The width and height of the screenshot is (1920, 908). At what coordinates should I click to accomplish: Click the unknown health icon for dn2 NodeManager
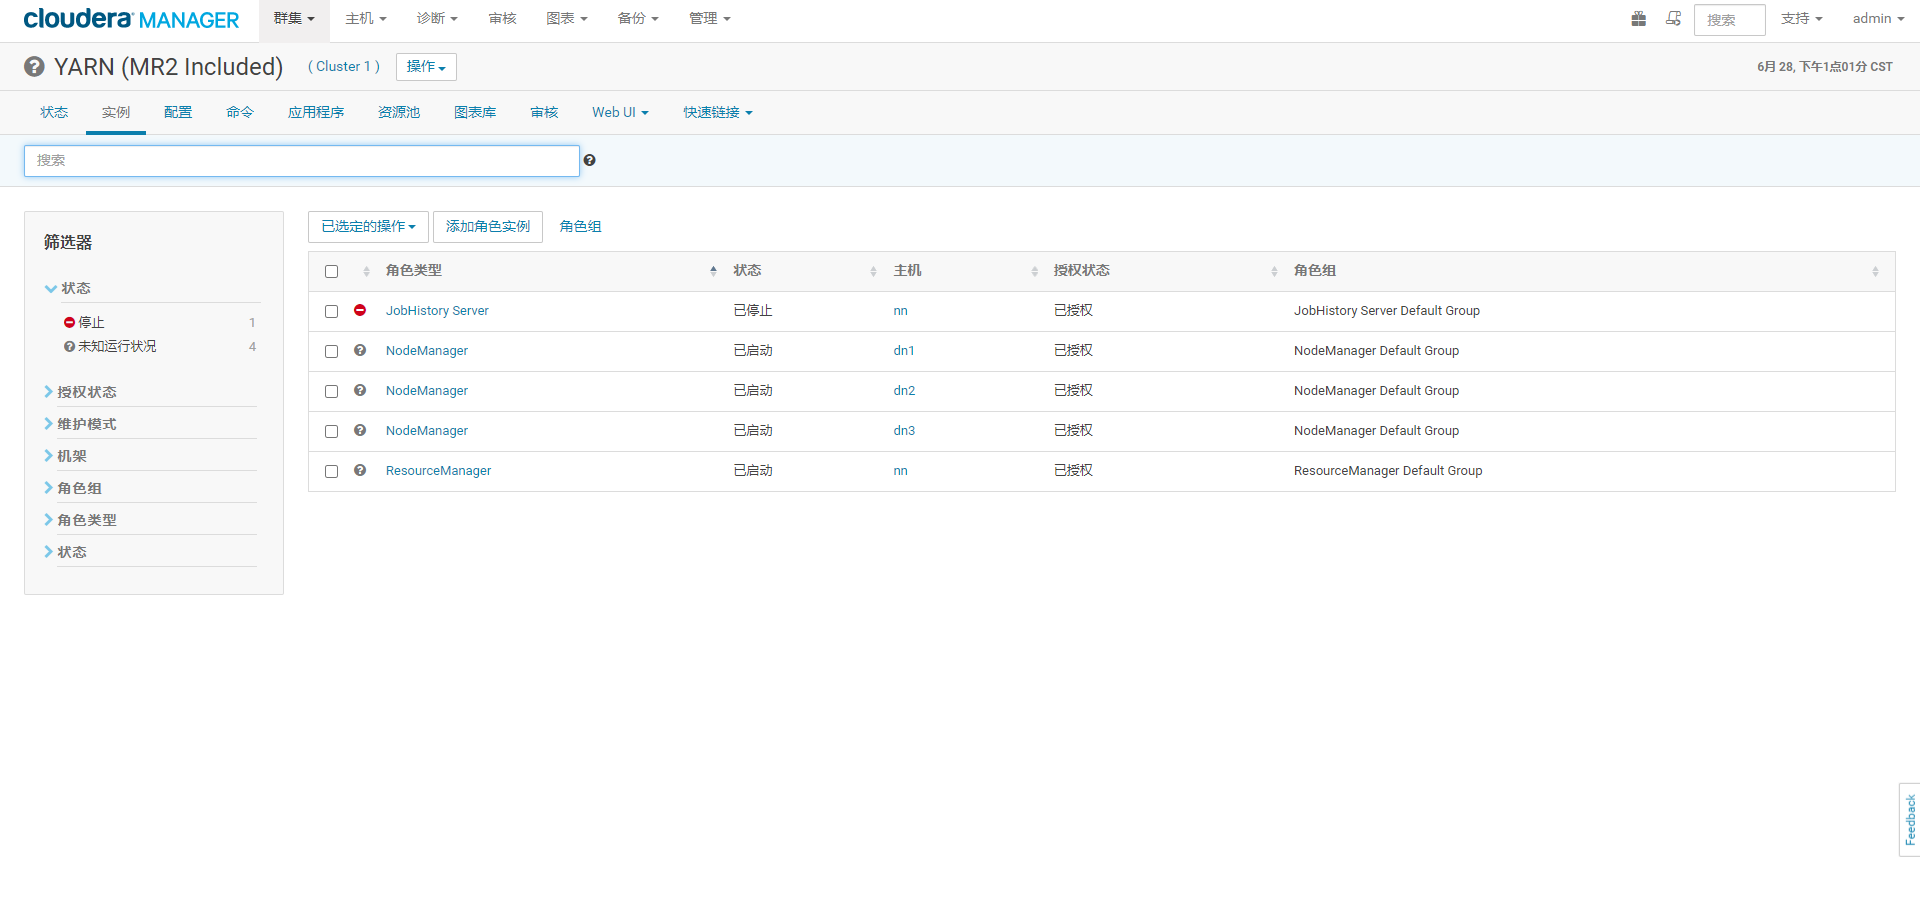tap(360, 390)
